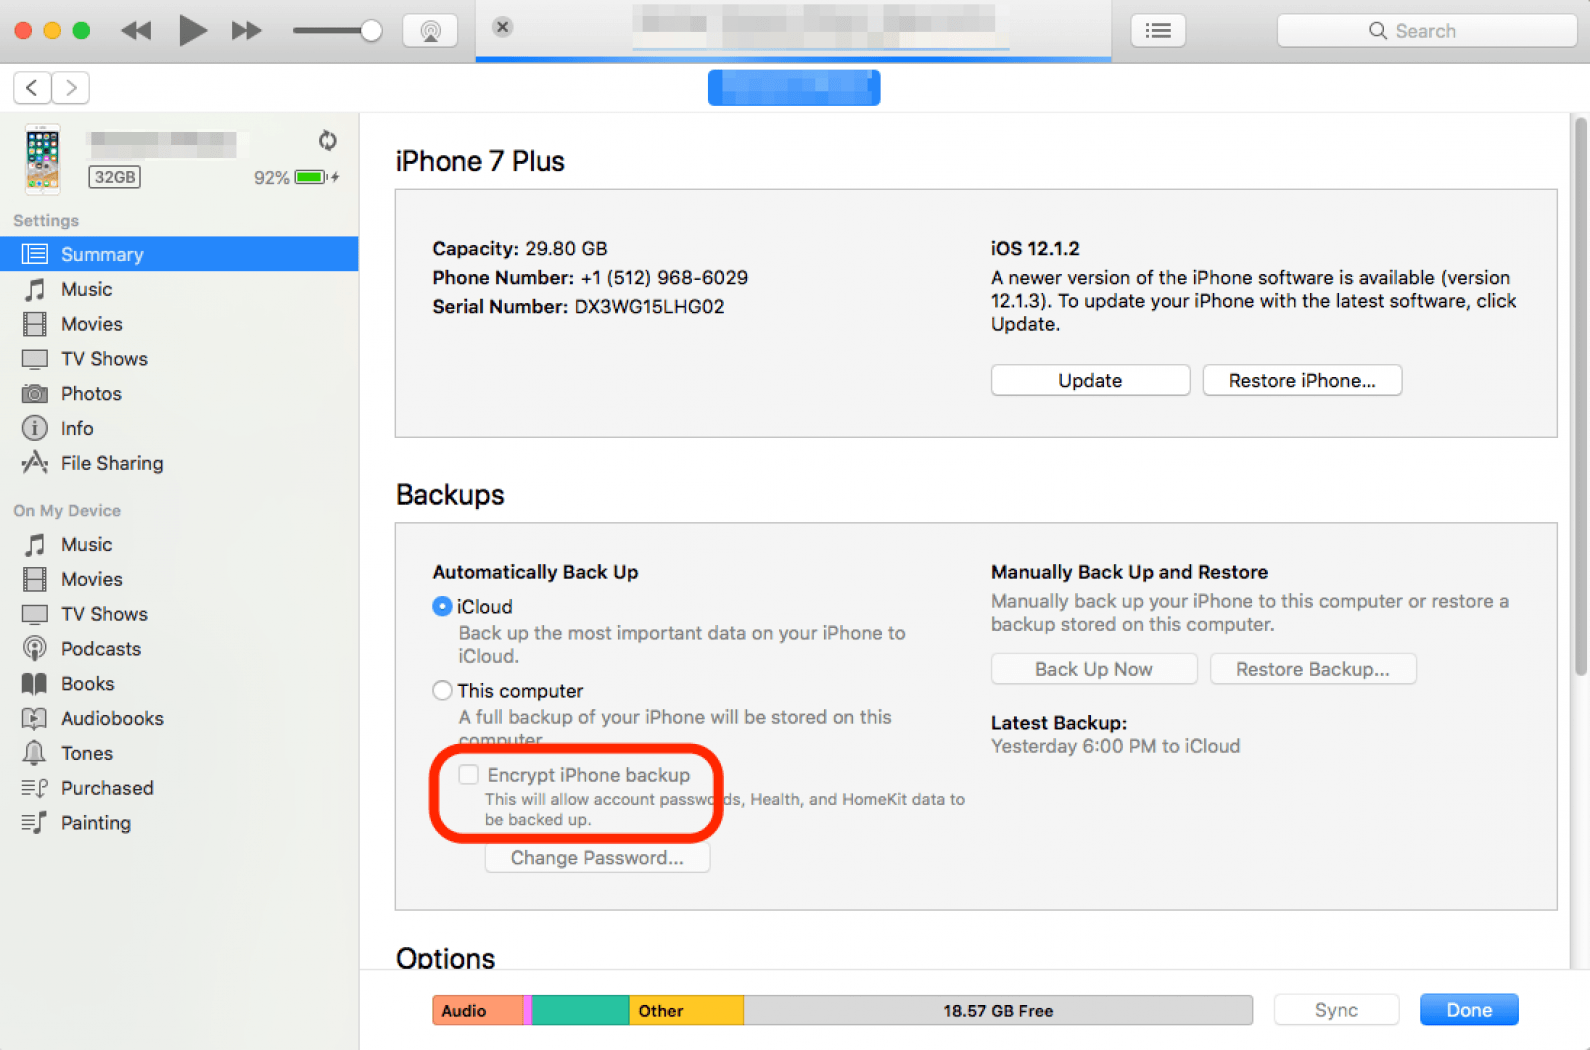The image size is (1590, 1050).
Task: Open Movies under Settings
Action: coord(179,324)
